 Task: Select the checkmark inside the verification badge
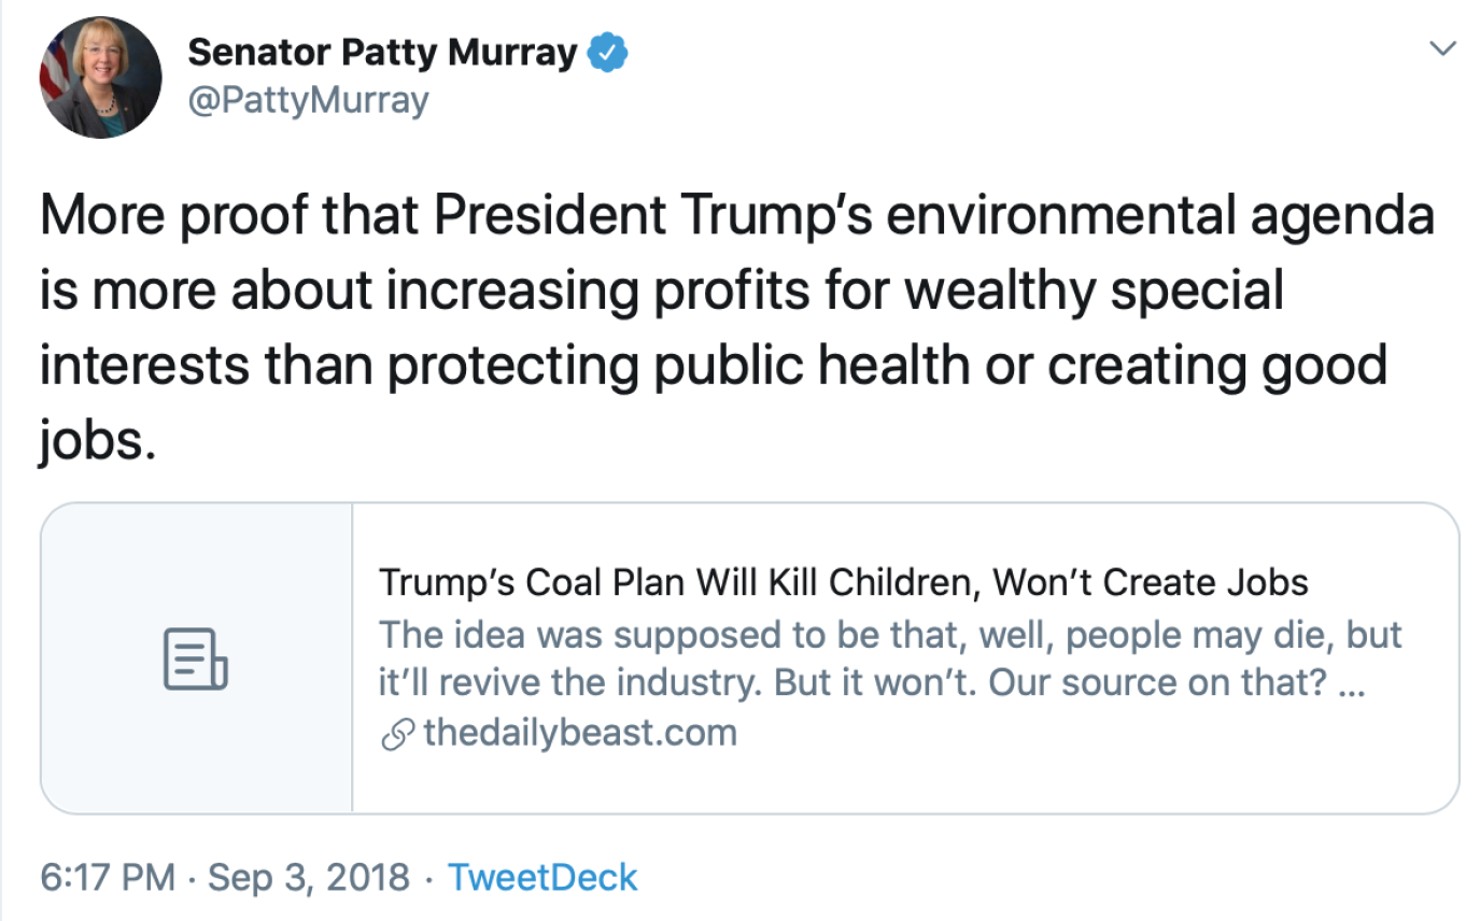pyautogui.click(x=609, y=51)
